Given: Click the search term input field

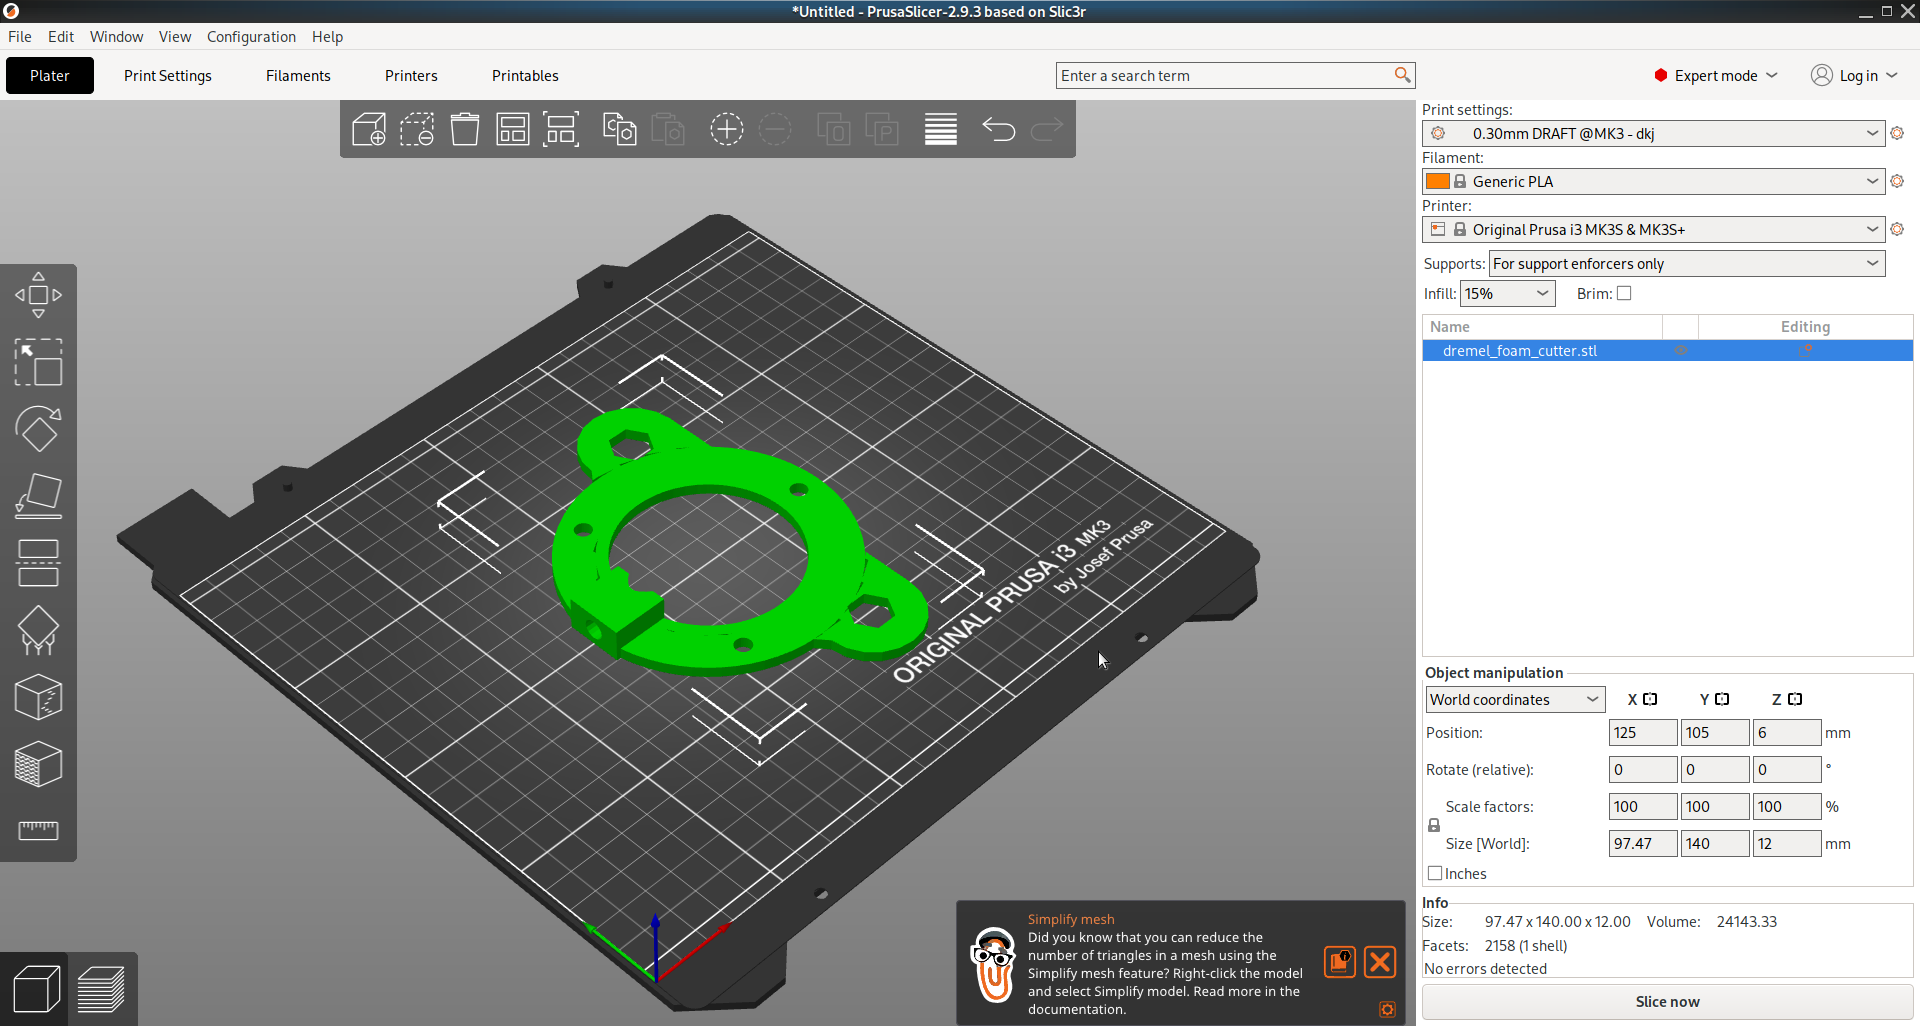Looking at the screenshot, I should [1225, 76].
